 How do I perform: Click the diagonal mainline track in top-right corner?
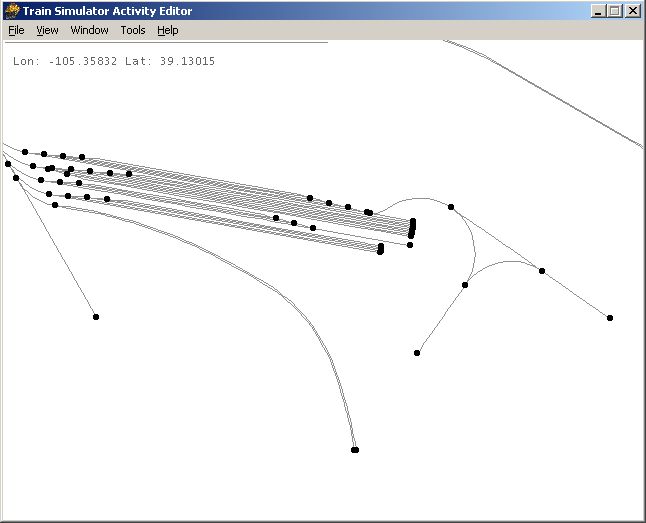tap(544, 93)
